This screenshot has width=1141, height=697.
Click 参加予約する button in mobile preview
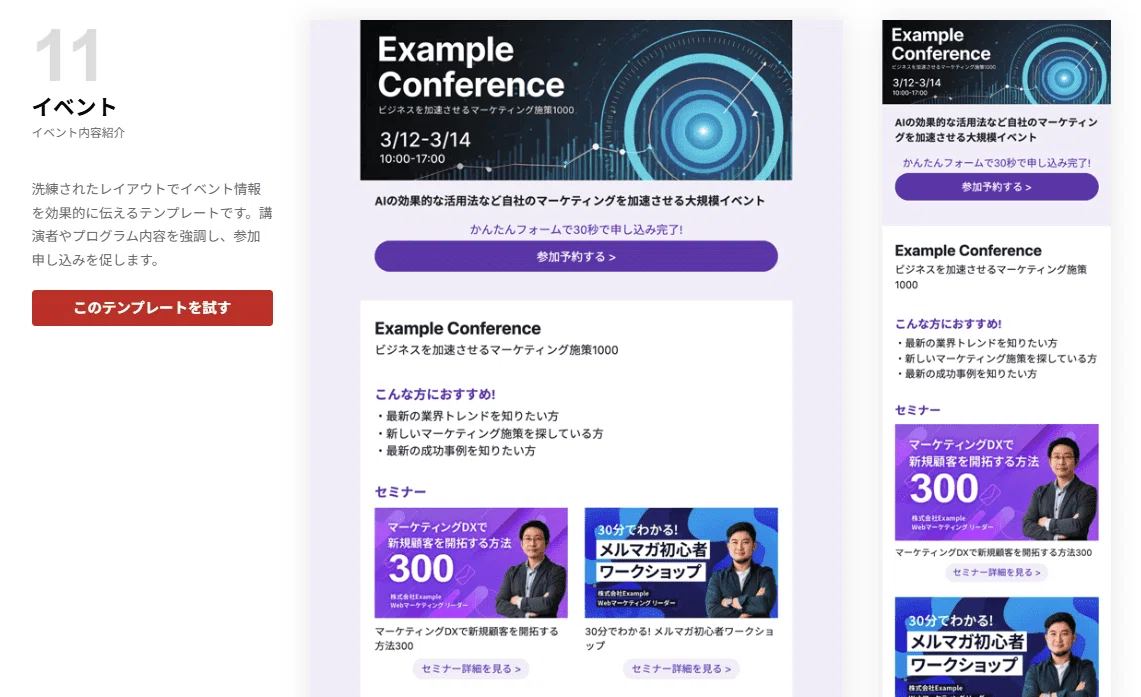(996, 187)
